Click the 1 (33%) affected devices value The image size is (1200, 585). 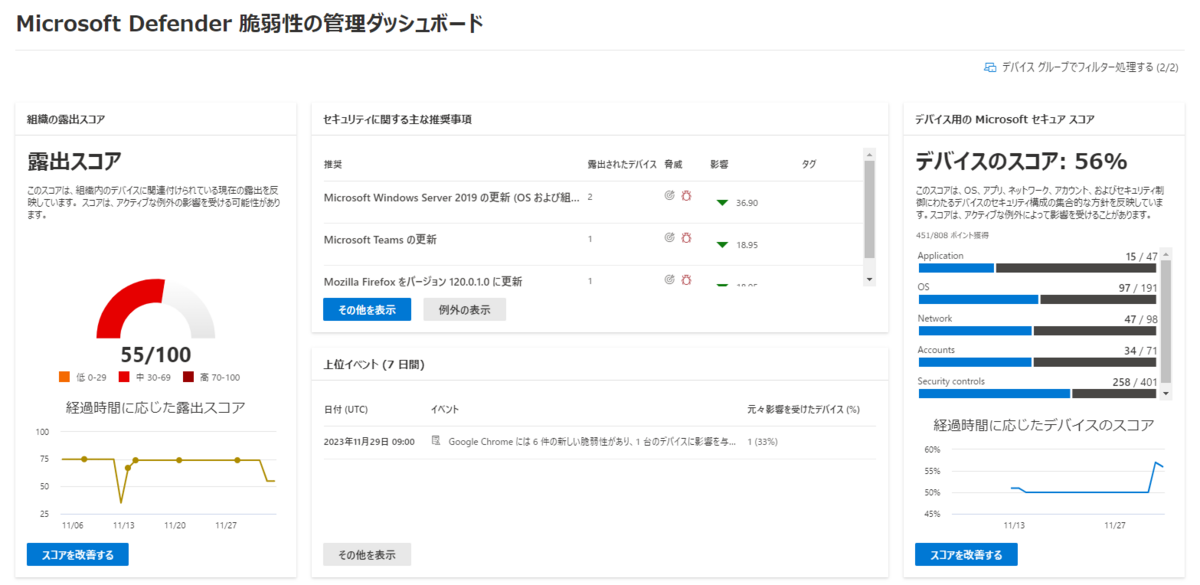[x=763, y=441]
